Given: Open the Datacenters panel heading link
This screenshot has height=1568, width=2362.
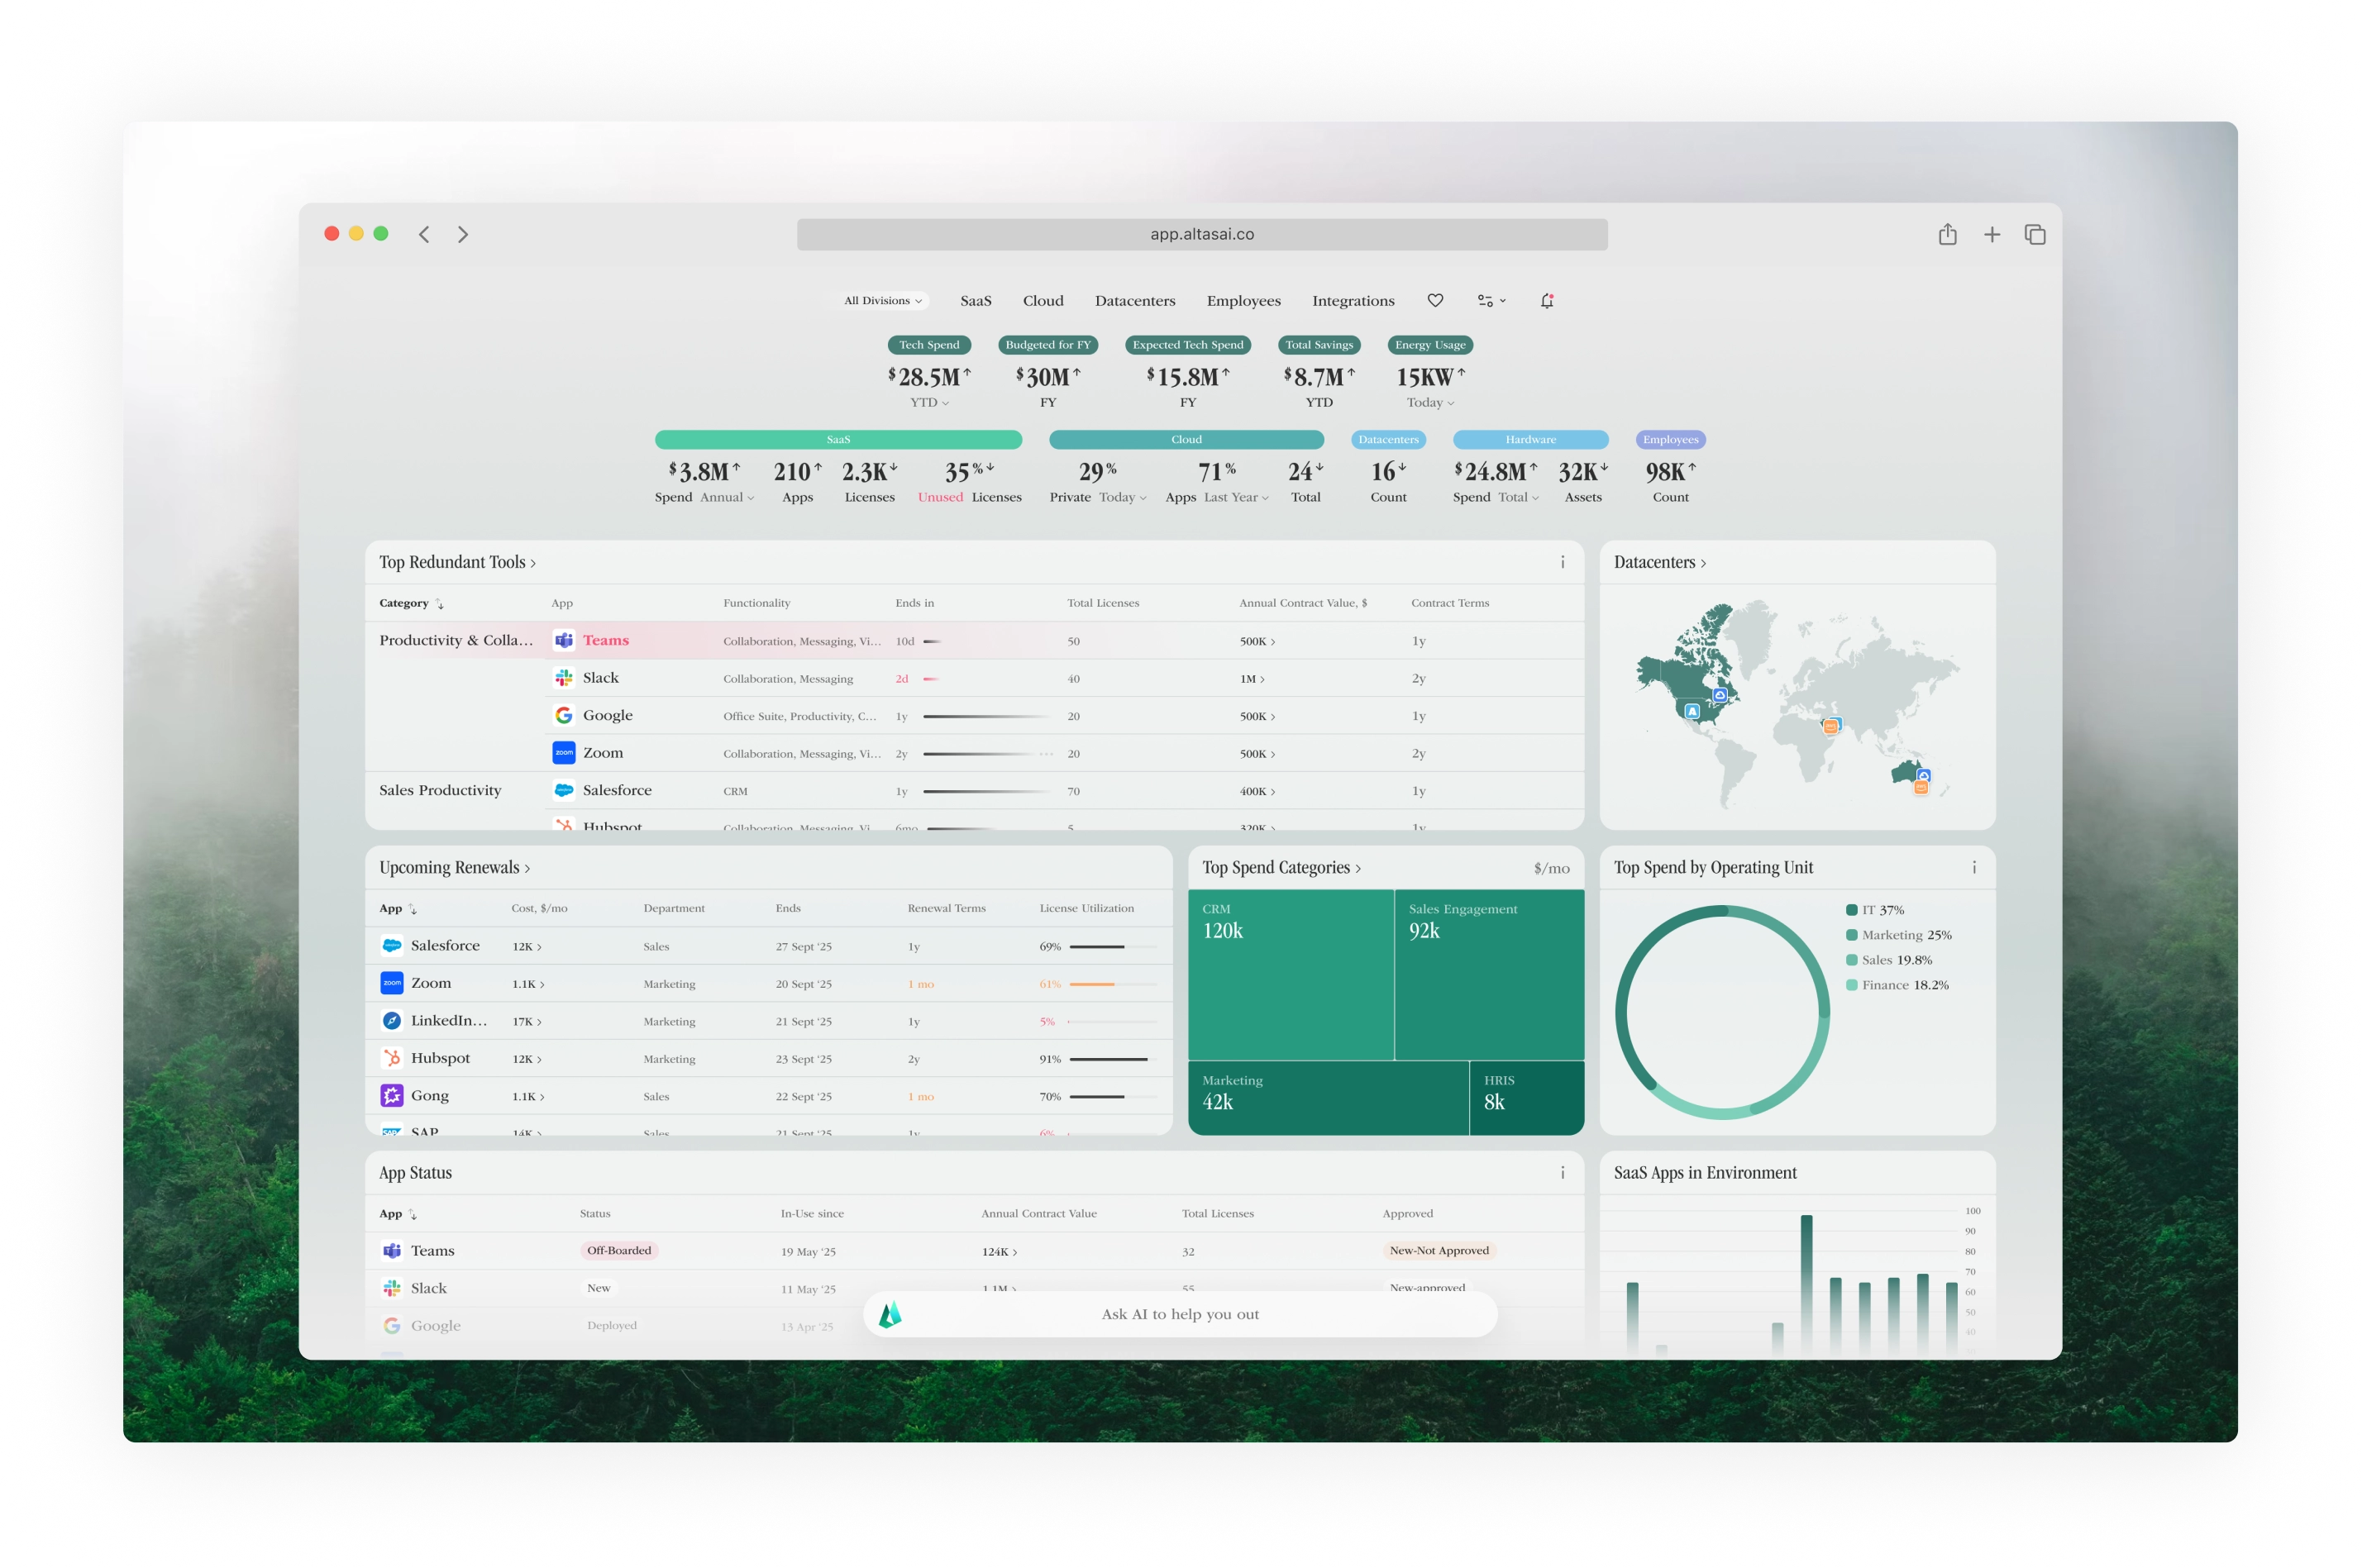Looking at the screenshot, I should coord(1660,562).
